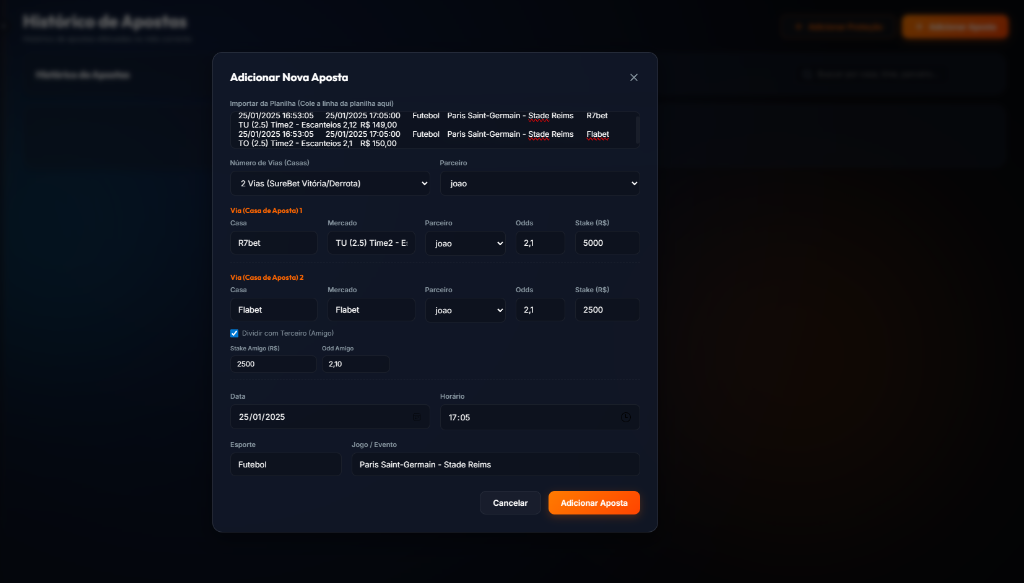The height and width of the screenshot is (583, 1024).
Task: Click the Via 2 Stake field showing 2500
Action: point(607,310)
